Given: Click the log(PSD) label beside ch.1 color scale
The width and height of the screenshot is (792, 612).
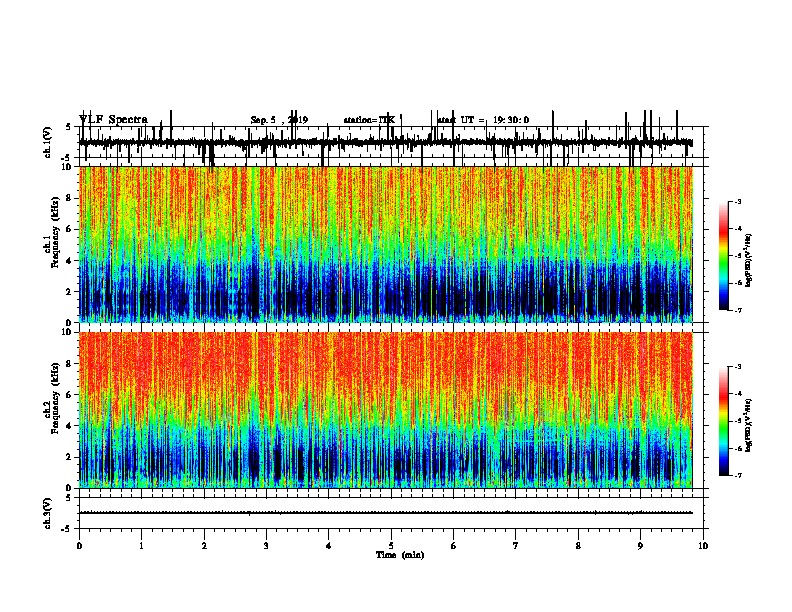Looking at the screenshot, I should pyautogui.click(x=749, y=260).
